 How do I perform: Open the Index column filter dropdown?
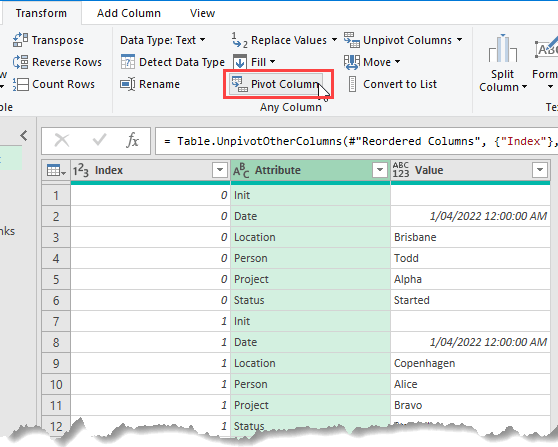pyautogui.click(x=220, y=170)
